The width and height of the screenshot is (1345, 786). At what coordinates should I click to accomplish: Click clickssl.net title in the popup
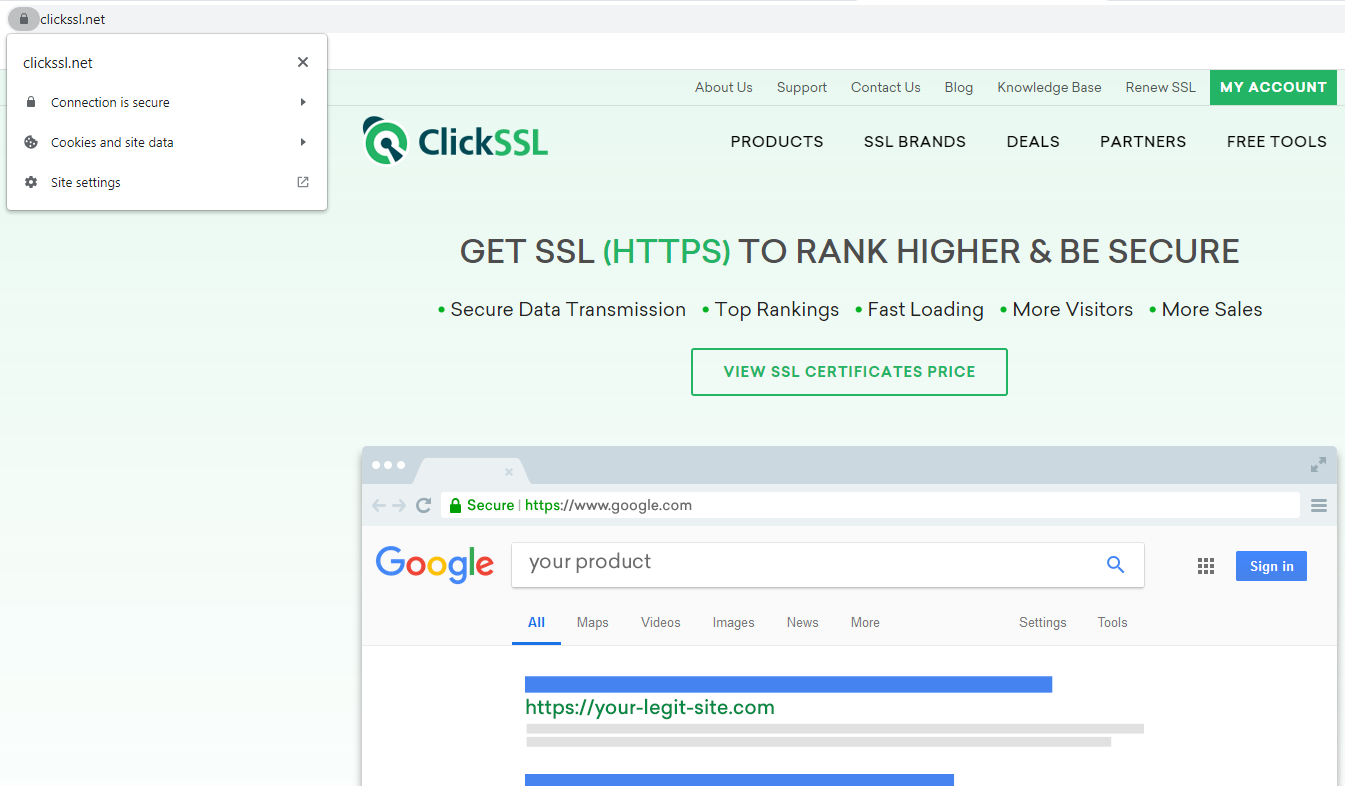(58, 62)
